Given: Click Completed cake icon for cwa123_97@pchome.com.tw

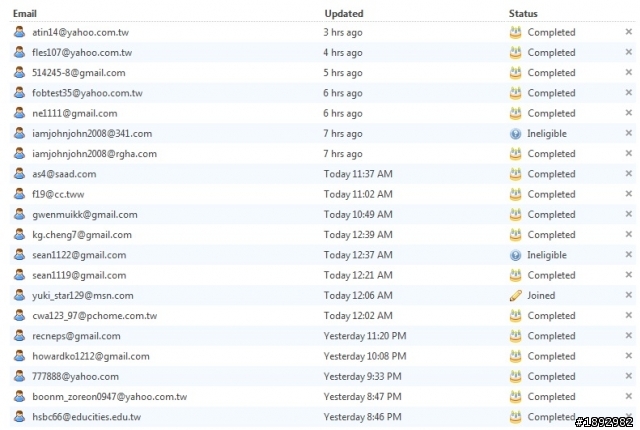Looking at the screenshot, I should (x=516, y=315).
